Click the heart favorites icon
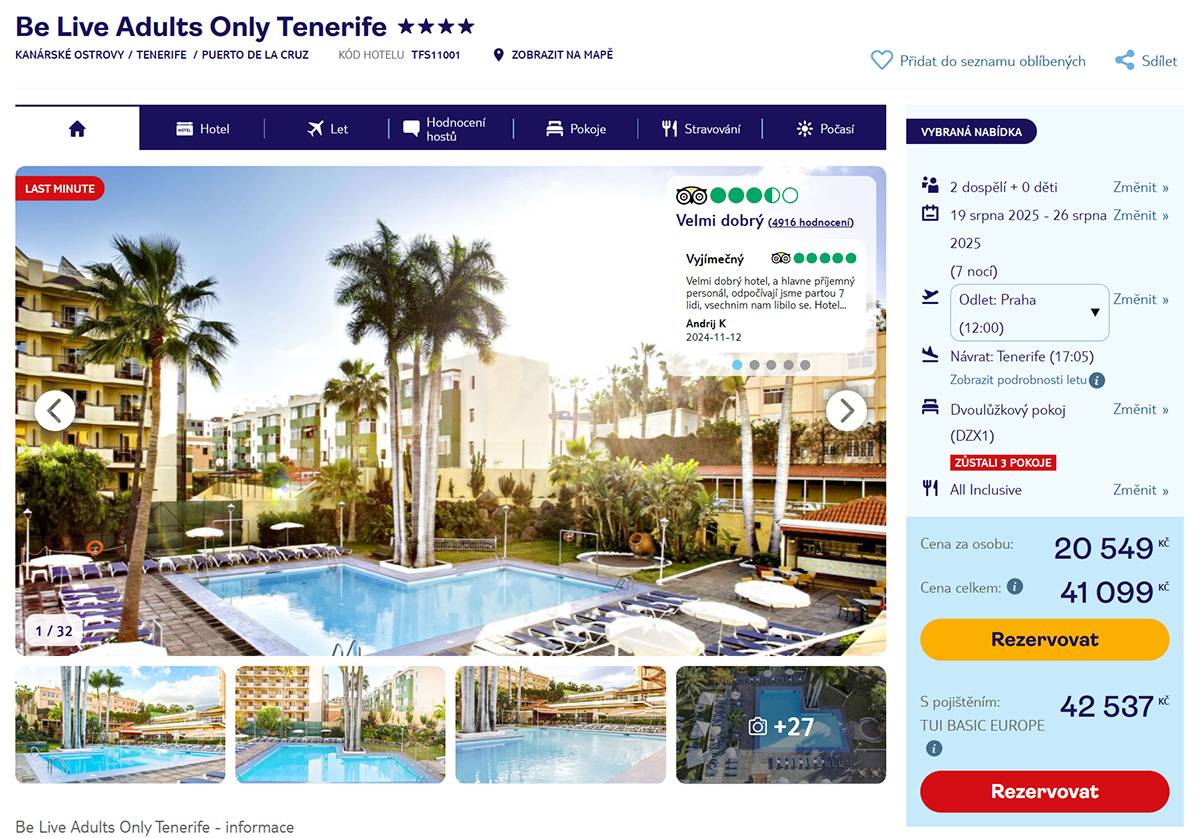Viewport: 1201px width, 838px height. pos(881,60)
